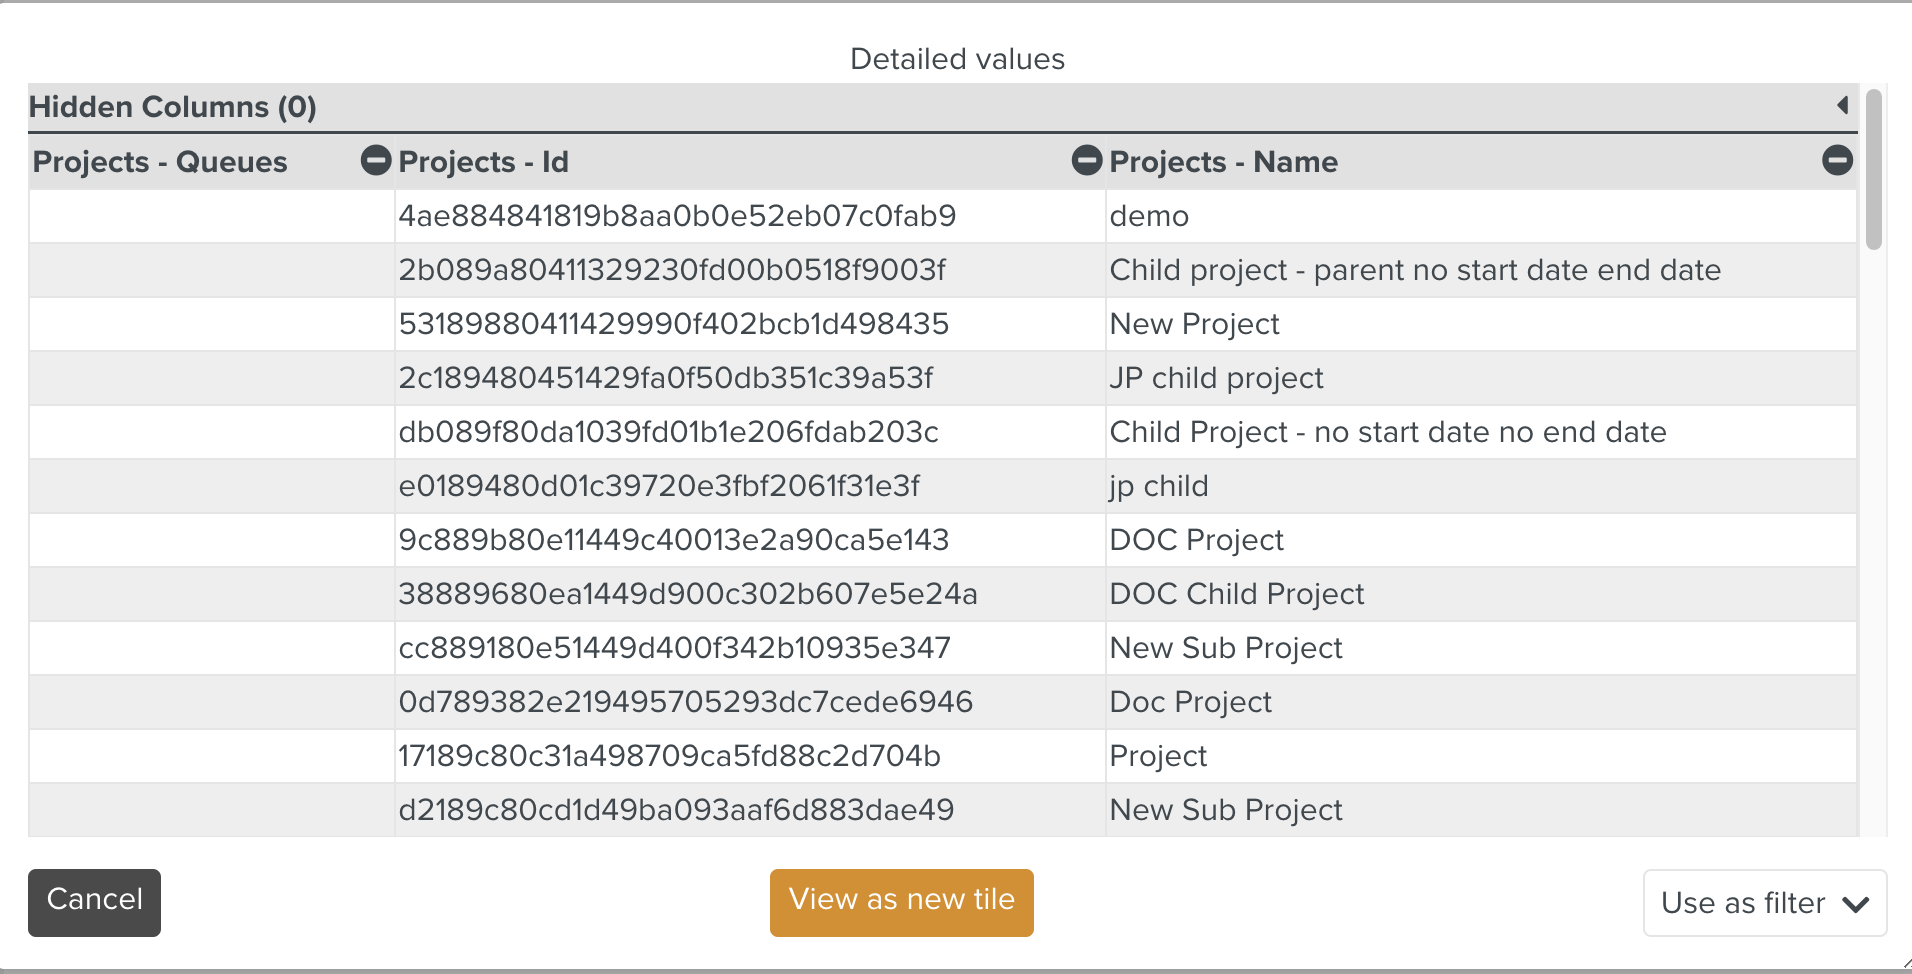Select the Id starting with 4ae884841819

677,216
